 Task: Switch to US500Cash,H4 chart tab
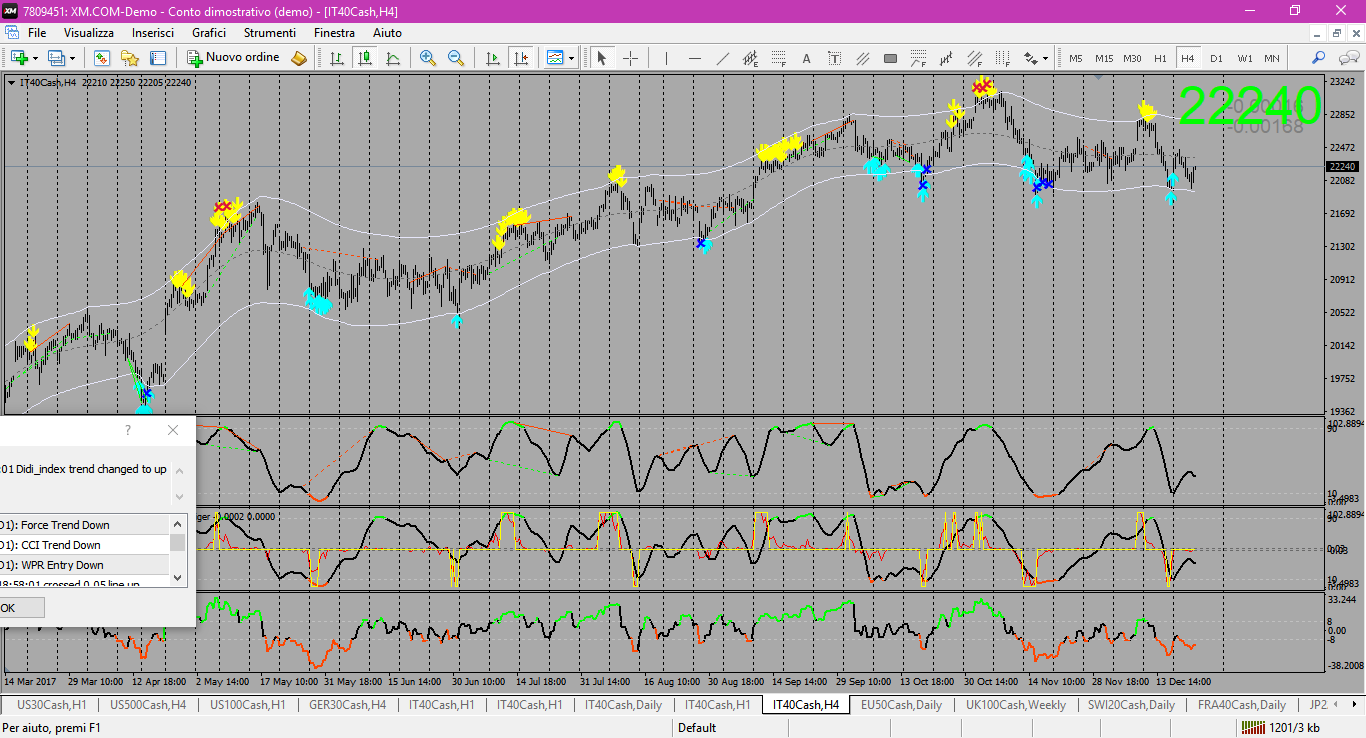pos(148,705)
